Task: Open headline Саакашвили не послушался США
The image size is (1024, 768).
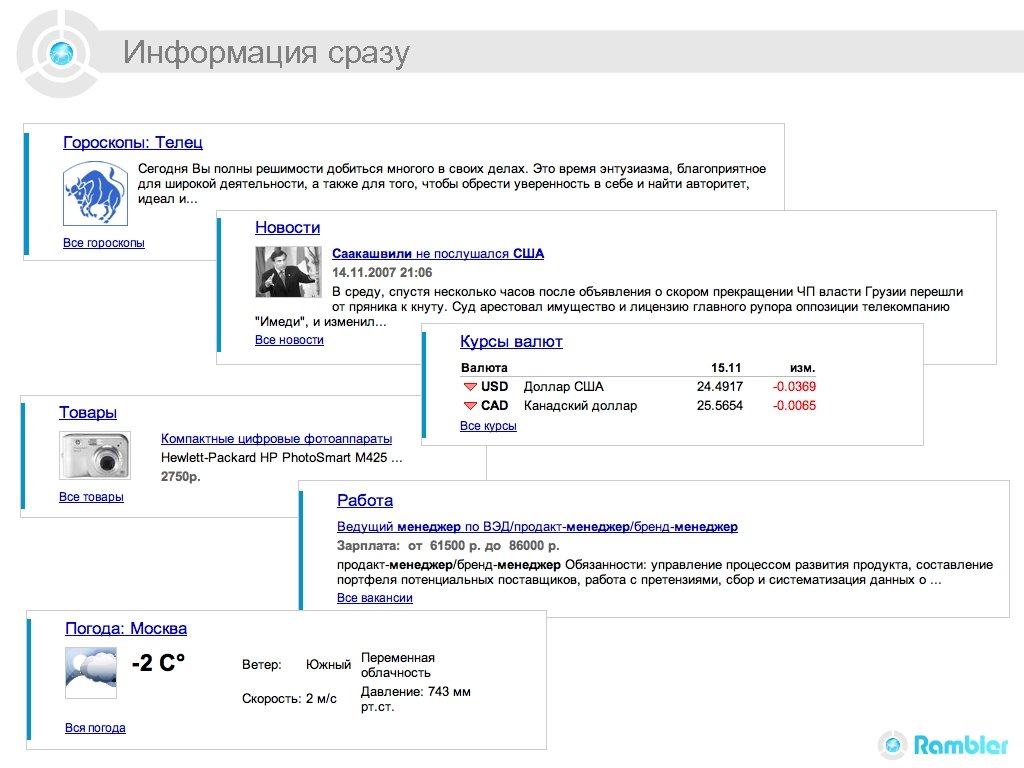Action: click(x=438, y=253)
